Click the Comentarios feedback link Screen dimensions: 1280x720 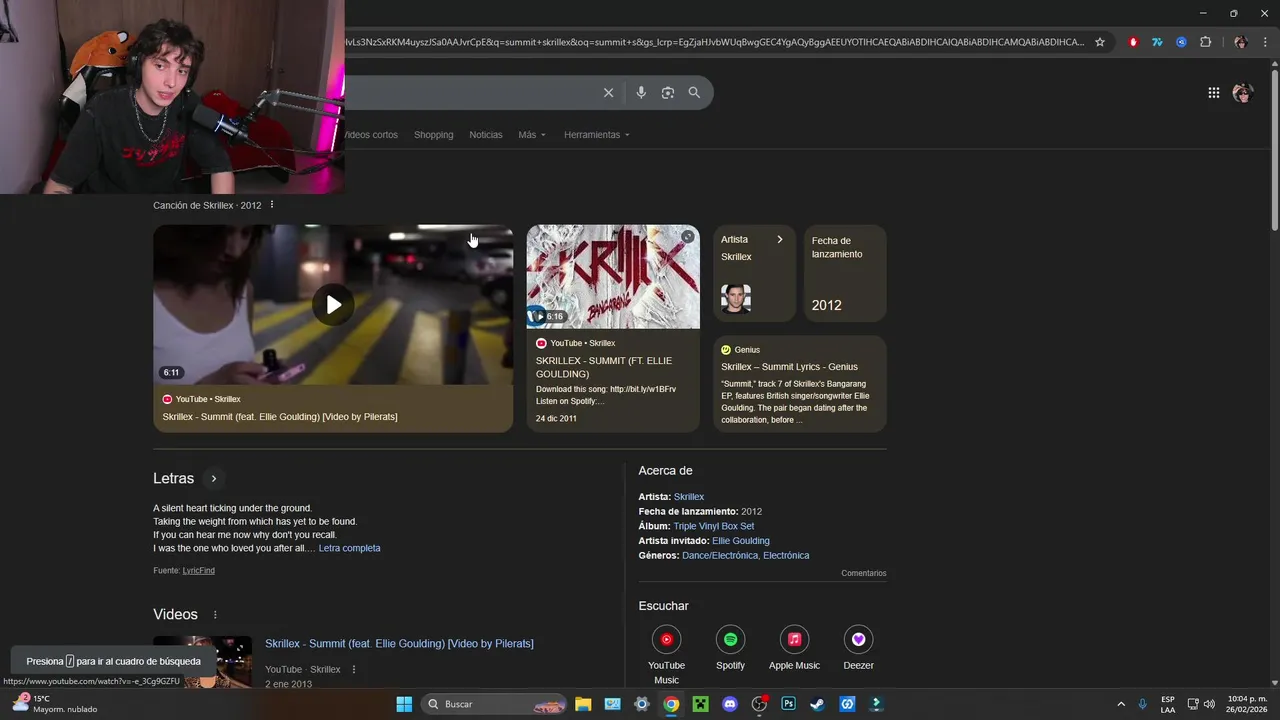click(x=864, y=574)
